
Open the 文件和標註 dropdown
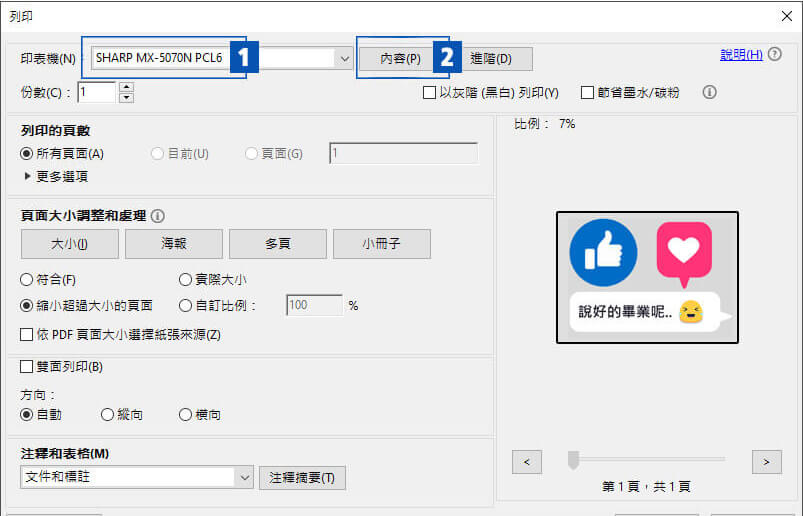245,477
